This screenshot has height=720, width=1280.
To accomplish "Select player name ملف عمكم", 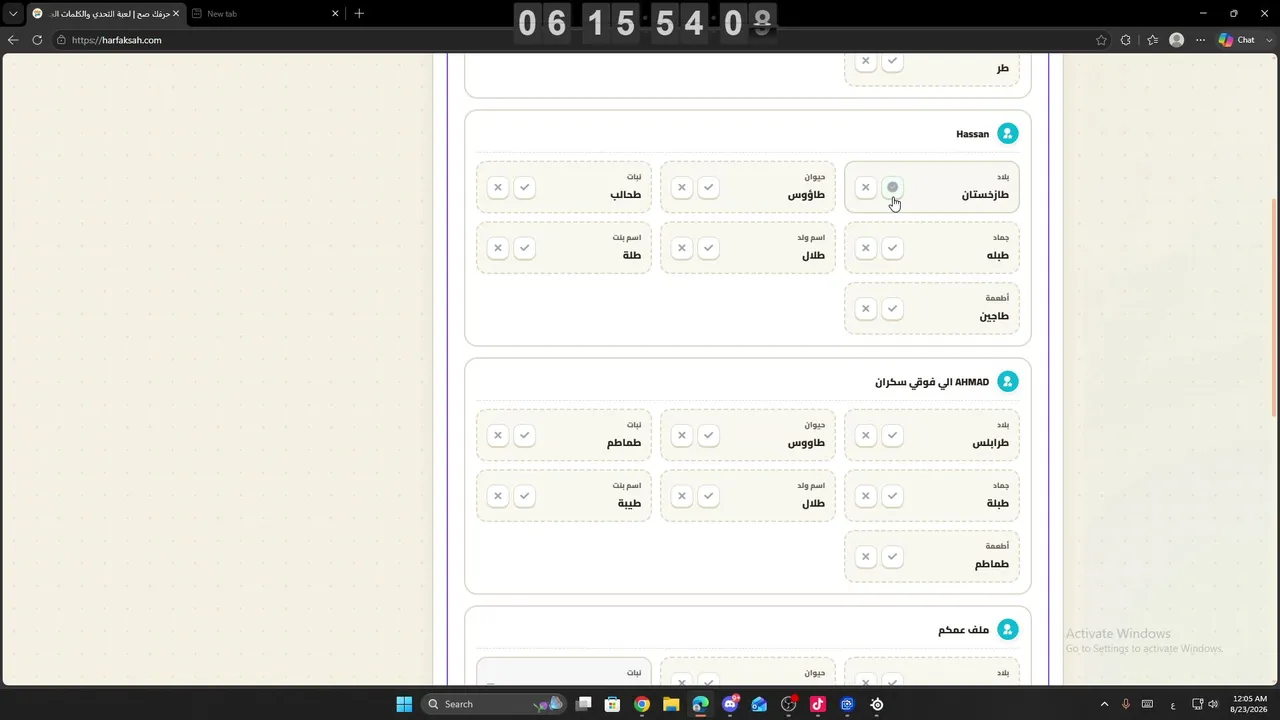I will pos(964,630).
